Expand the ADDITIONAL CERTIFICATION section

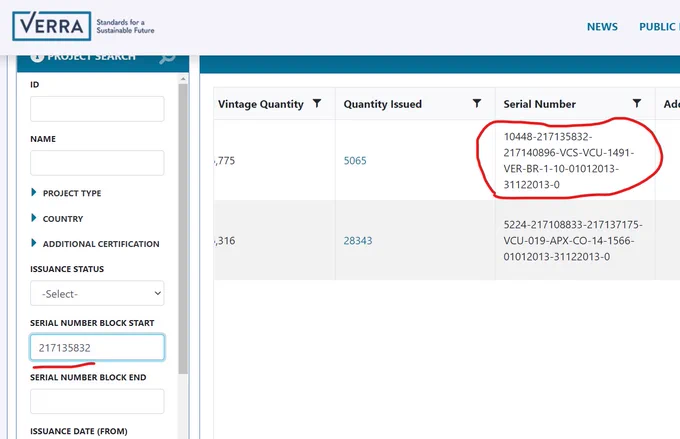click(95, 244)
